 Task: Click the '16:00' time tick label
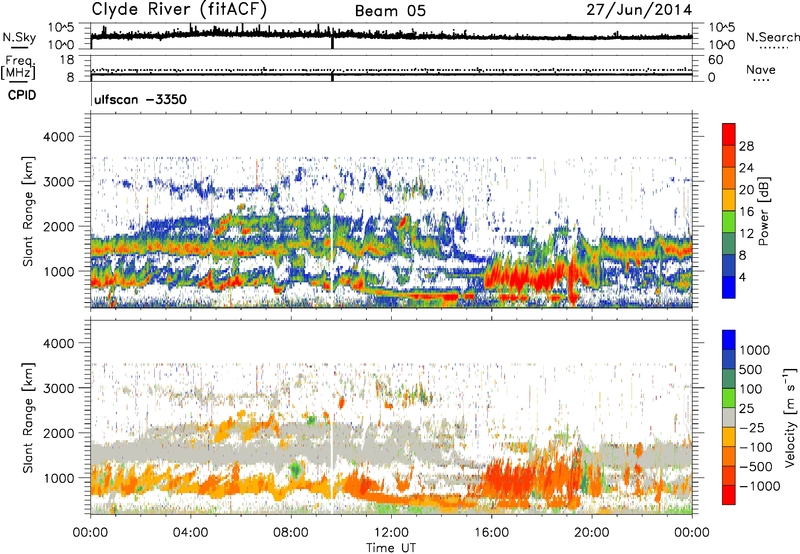tap(491, 533)
